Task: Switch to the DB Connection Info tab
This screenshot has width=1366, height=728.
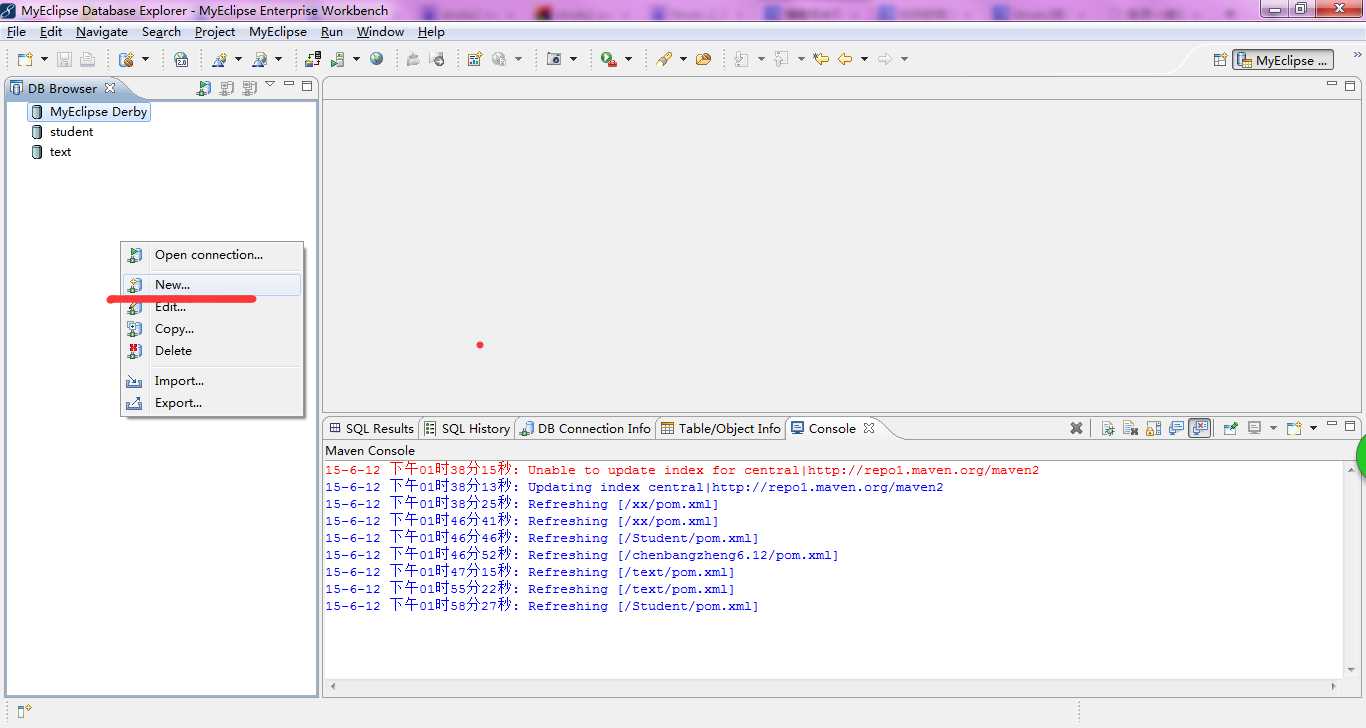Action: coord(586,428)
